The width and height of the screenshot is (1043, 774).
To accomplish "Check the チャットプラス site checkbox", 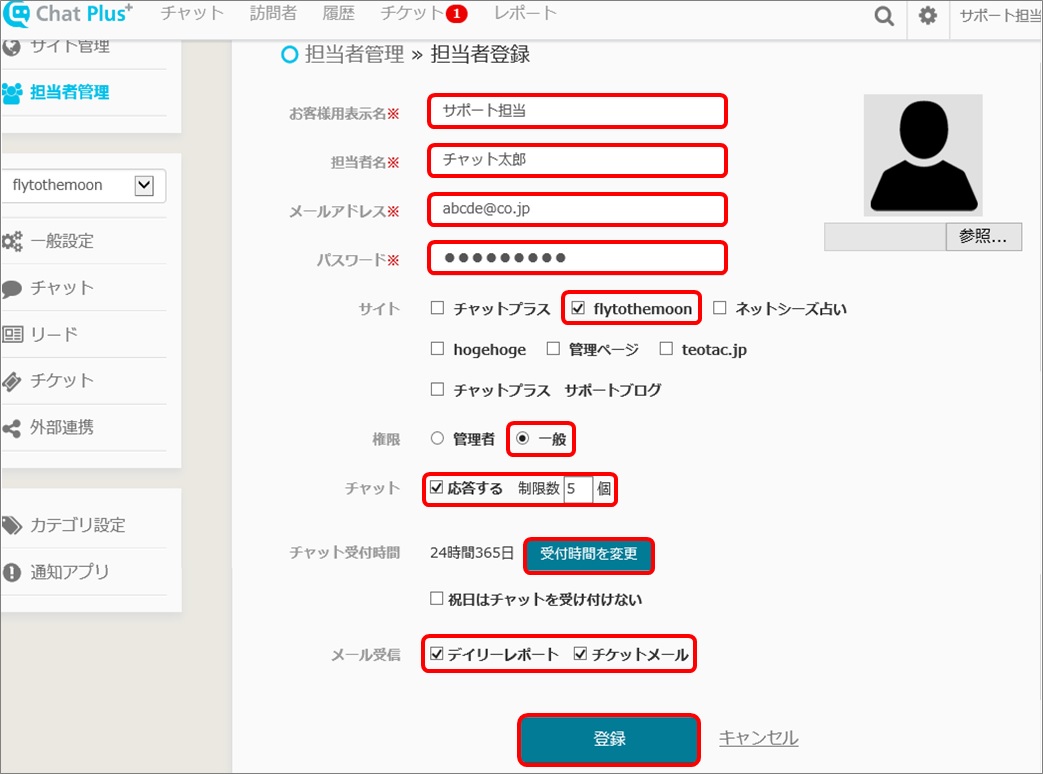I will click(437, 308).
